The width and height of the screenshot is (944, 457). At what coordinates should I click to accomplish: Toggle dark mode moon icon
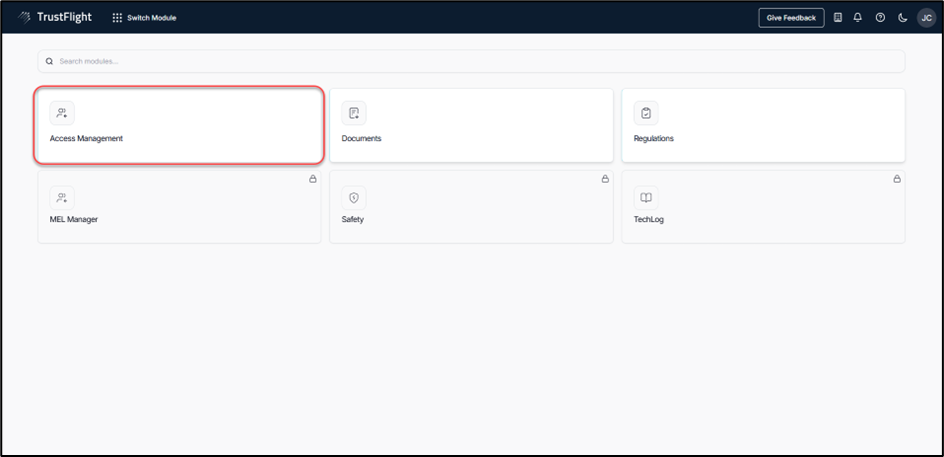pyautogui.click(x=902, y=18)
